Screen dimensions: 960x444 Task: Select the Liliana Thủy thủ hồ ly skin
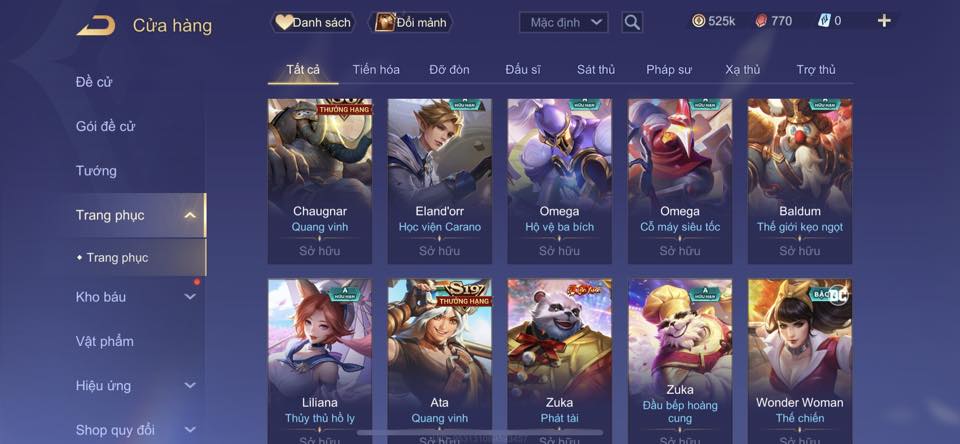coord(320,361)
